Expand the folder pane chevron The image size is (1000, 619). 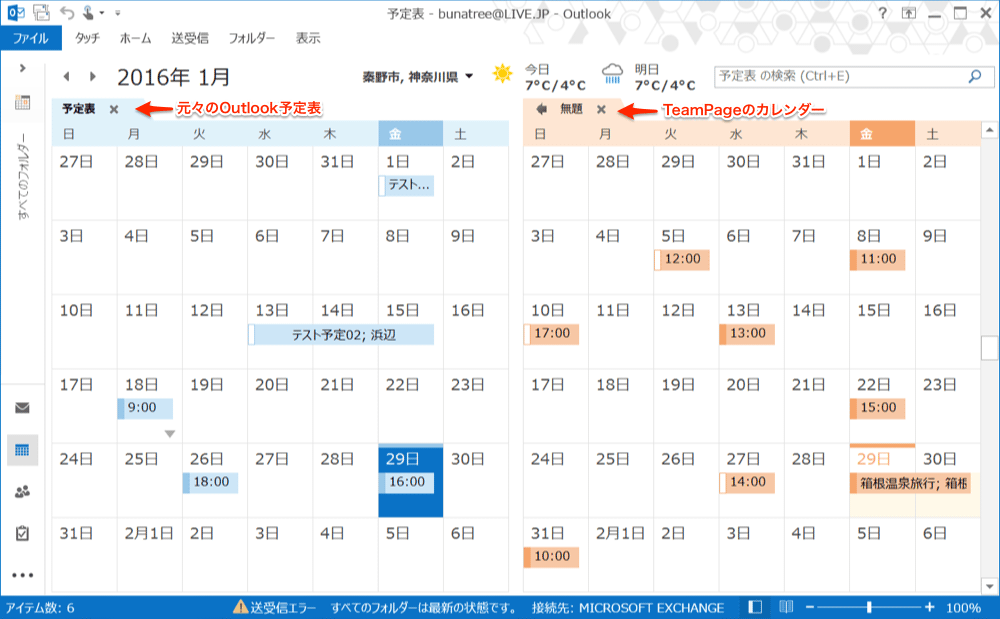pos(22,68)
